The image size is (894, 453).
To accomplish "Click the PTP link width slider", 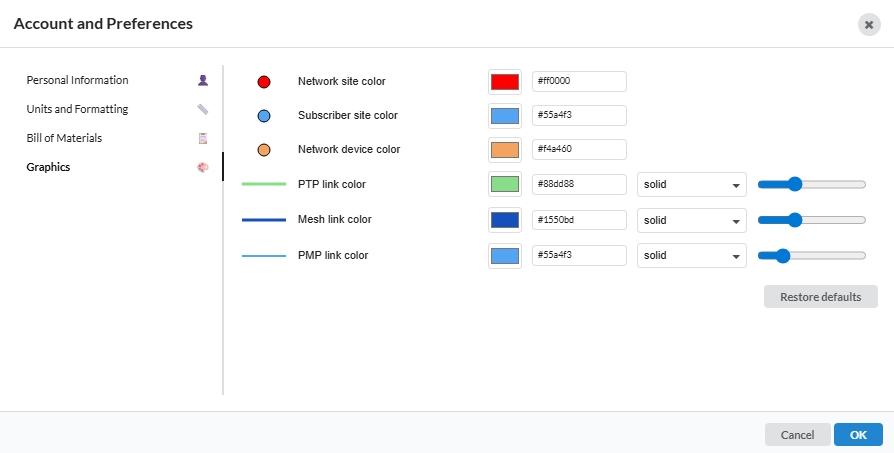I will 812,184.
